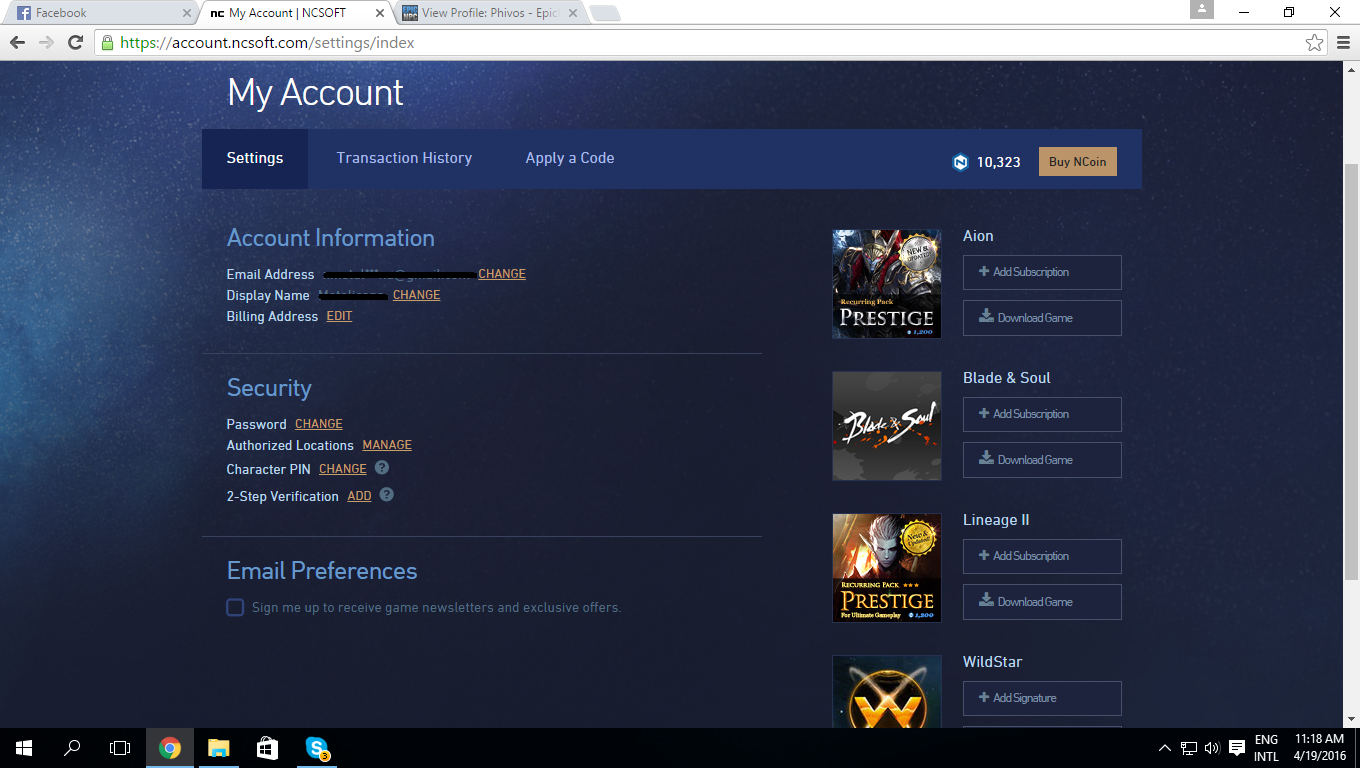The image size is (1360, 768).
Task: Click the volume speaker tray icon
Action: click(x=1212, y=748)
